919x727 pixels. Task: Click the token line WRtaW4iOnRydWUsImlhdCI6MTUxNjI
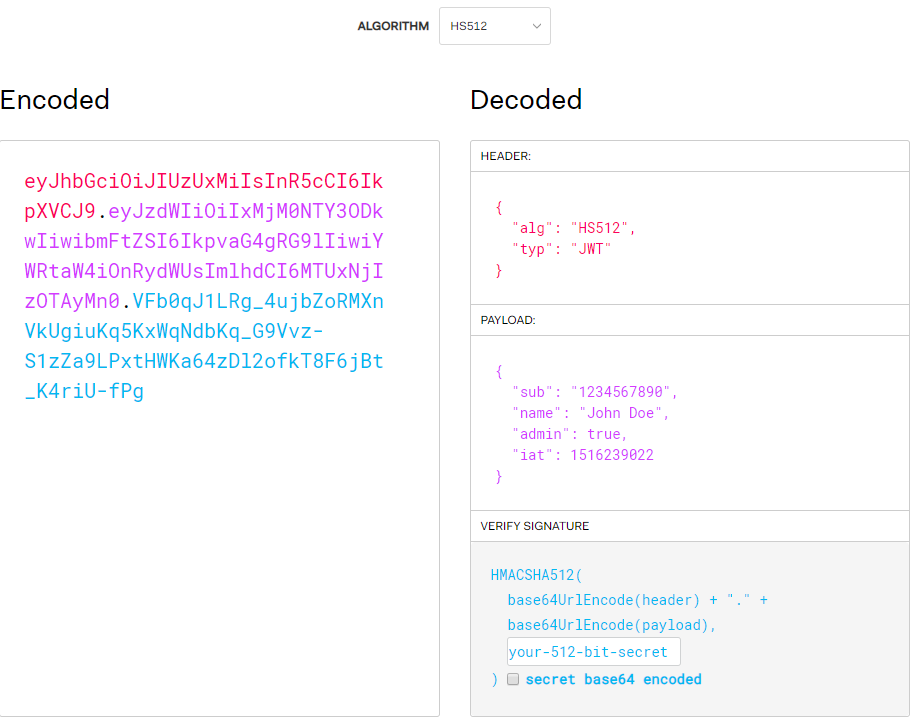(203, 271)
